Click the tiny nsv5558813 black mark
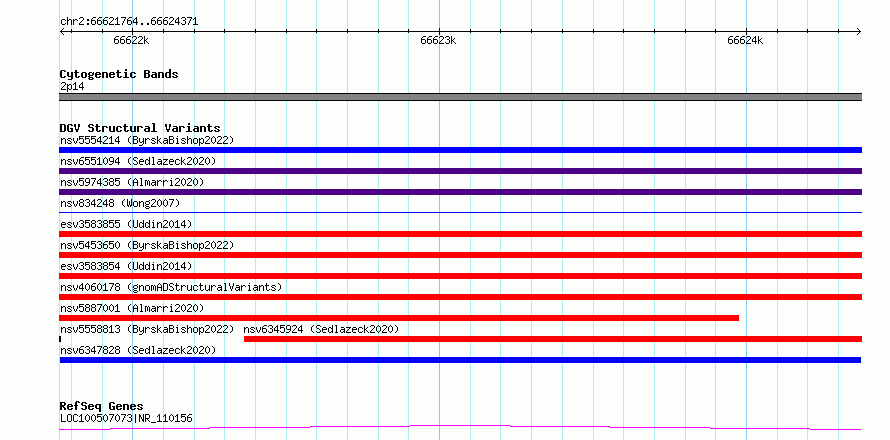890x440 pixels. click(x=60, y=339)
